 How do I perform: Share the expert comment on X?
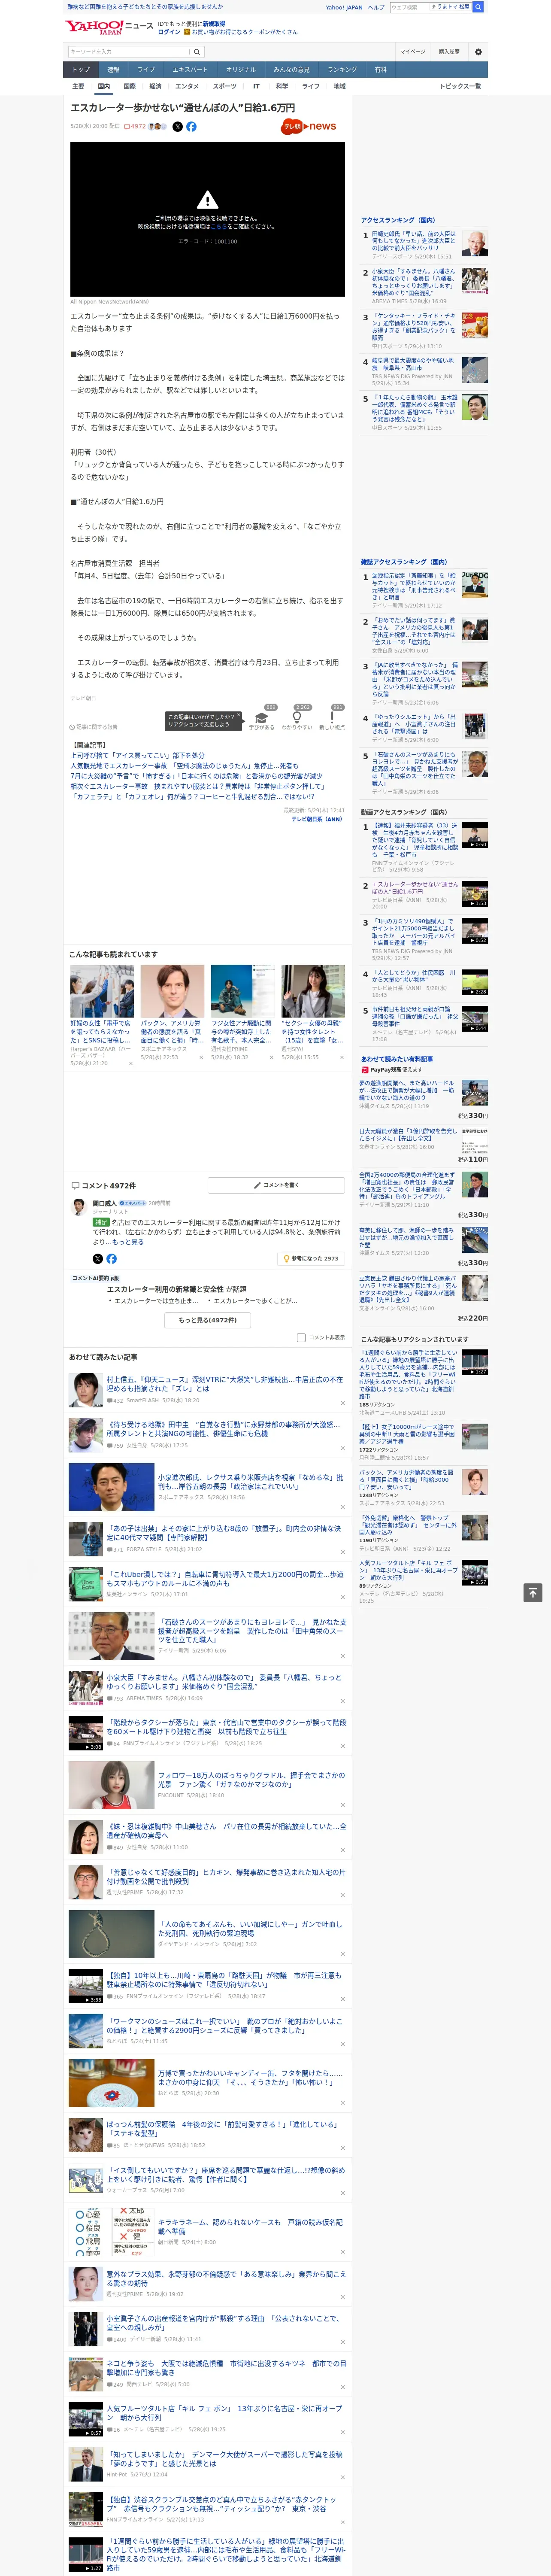point(98,1259)
